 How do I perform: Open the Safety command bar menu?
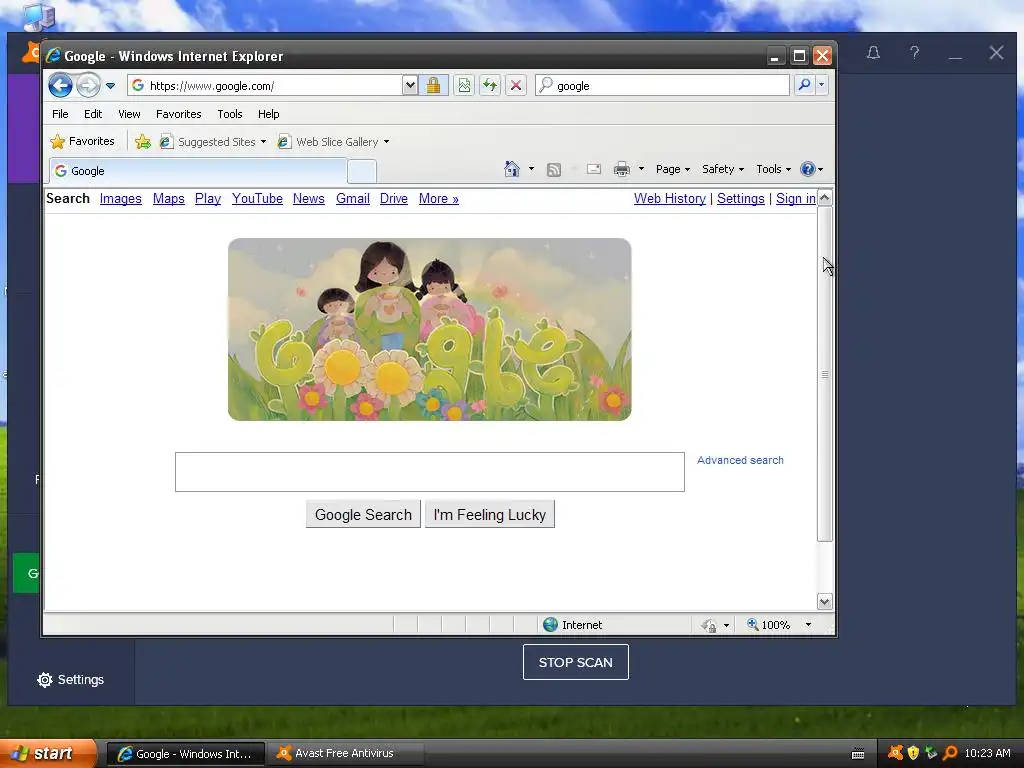pos(723,169)
